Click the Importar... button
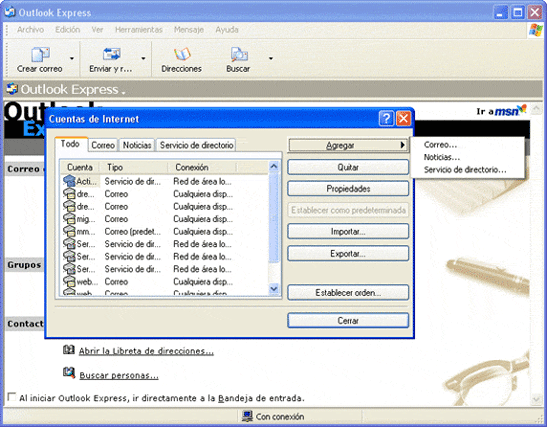 click(348, 232)
